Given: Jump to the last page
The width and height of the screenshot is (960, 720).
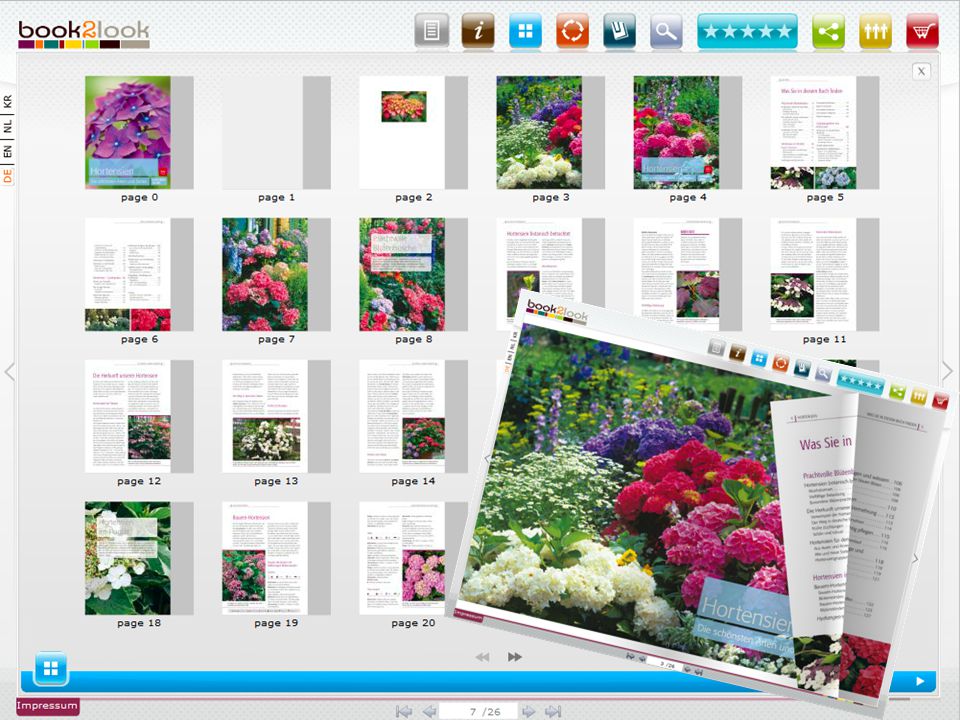Looking at the screenshot, I should 553,711.
